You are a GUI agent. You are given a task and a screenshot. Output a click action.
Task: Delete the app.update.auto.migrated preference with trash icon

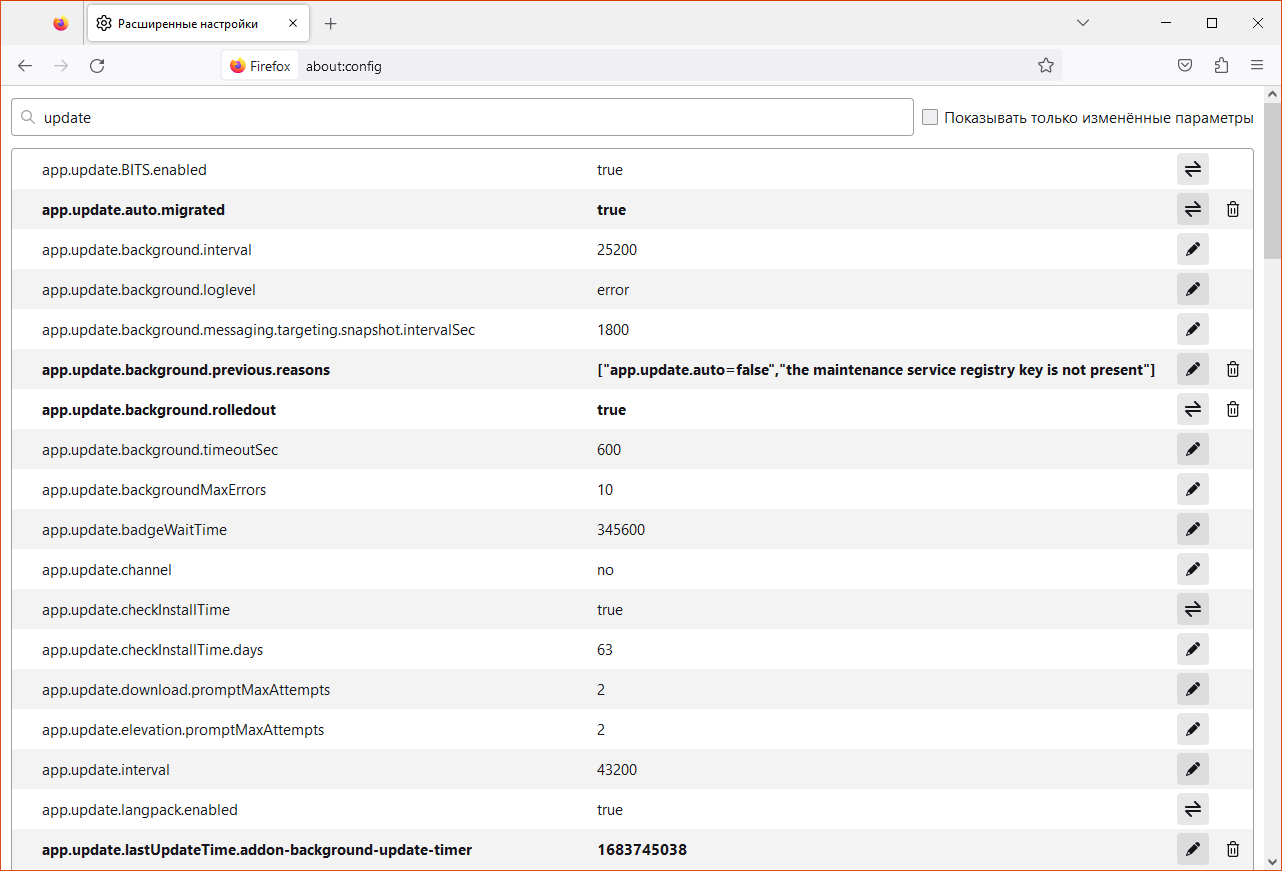1233,210
